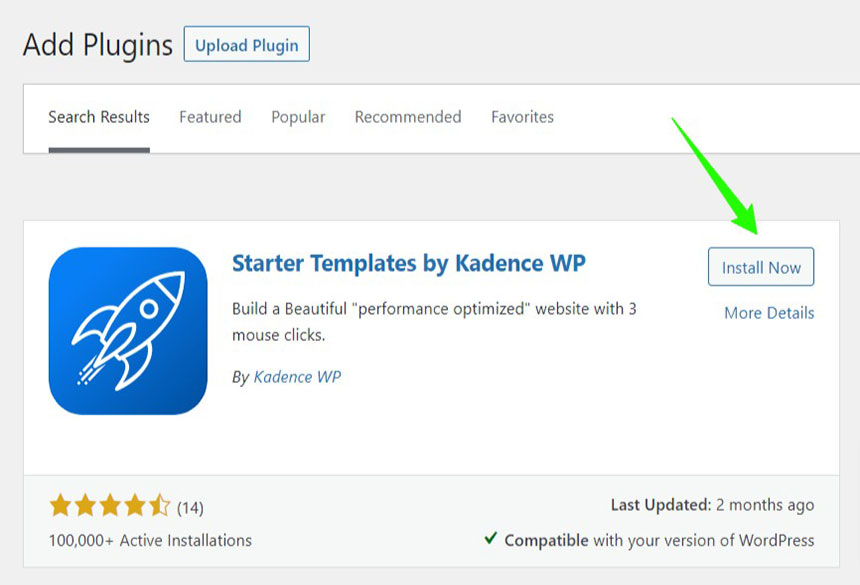Screen dimensions: 860x585
Task: Switch to the Recommended tab
Action: pos(408,117)
